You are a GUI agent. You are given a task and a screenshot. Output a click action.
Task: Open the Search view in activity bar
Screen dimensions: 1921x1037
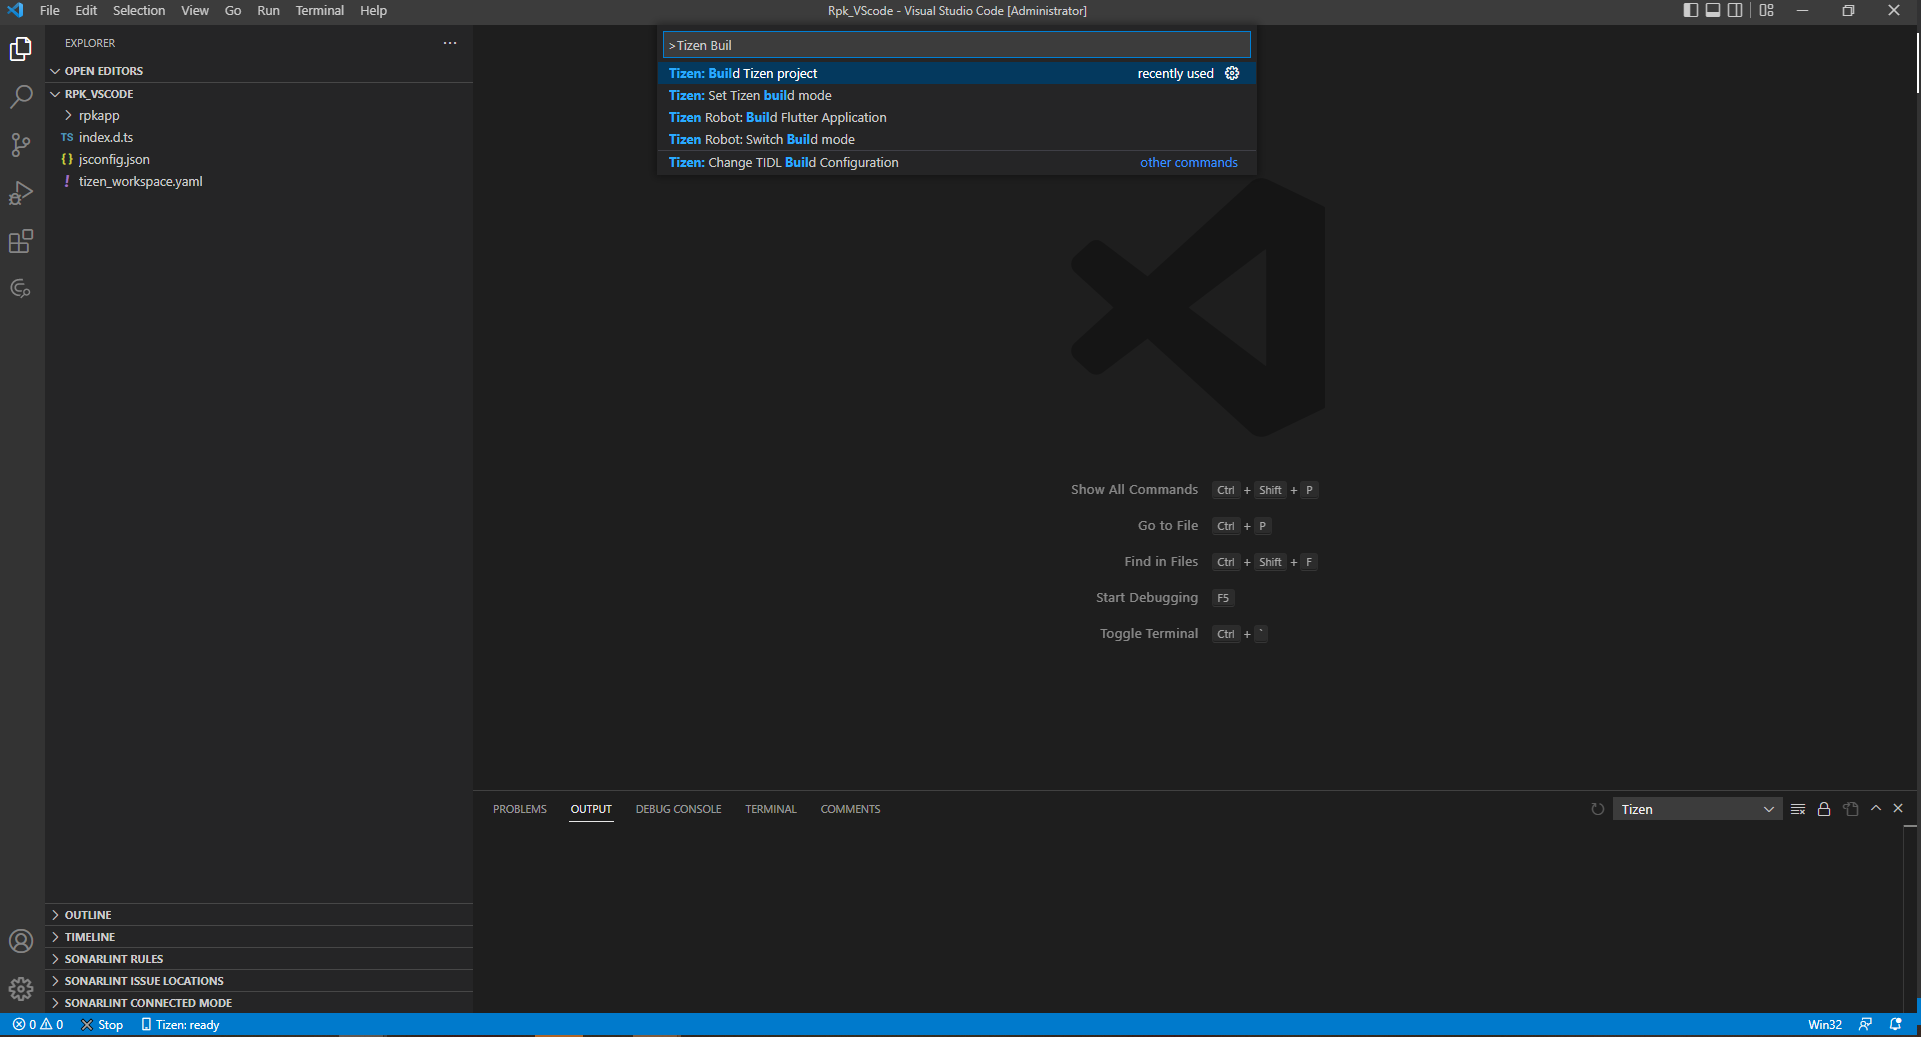[21, 97]
